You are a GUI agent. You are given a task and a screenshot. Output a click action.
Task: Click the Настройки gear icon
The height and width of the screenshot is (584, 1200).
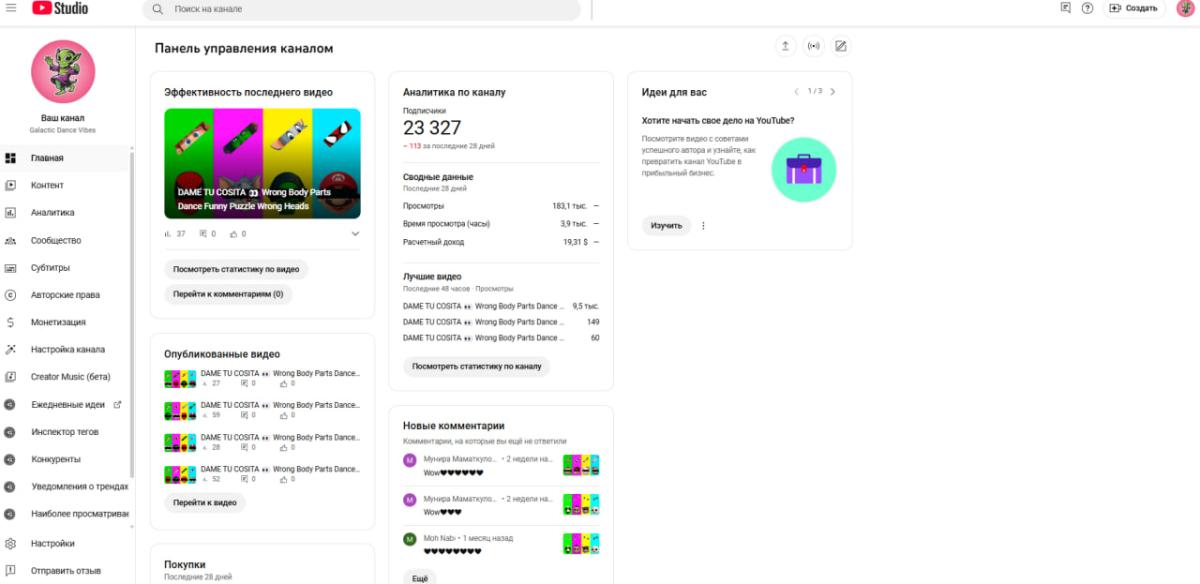(x=10, y=544)
